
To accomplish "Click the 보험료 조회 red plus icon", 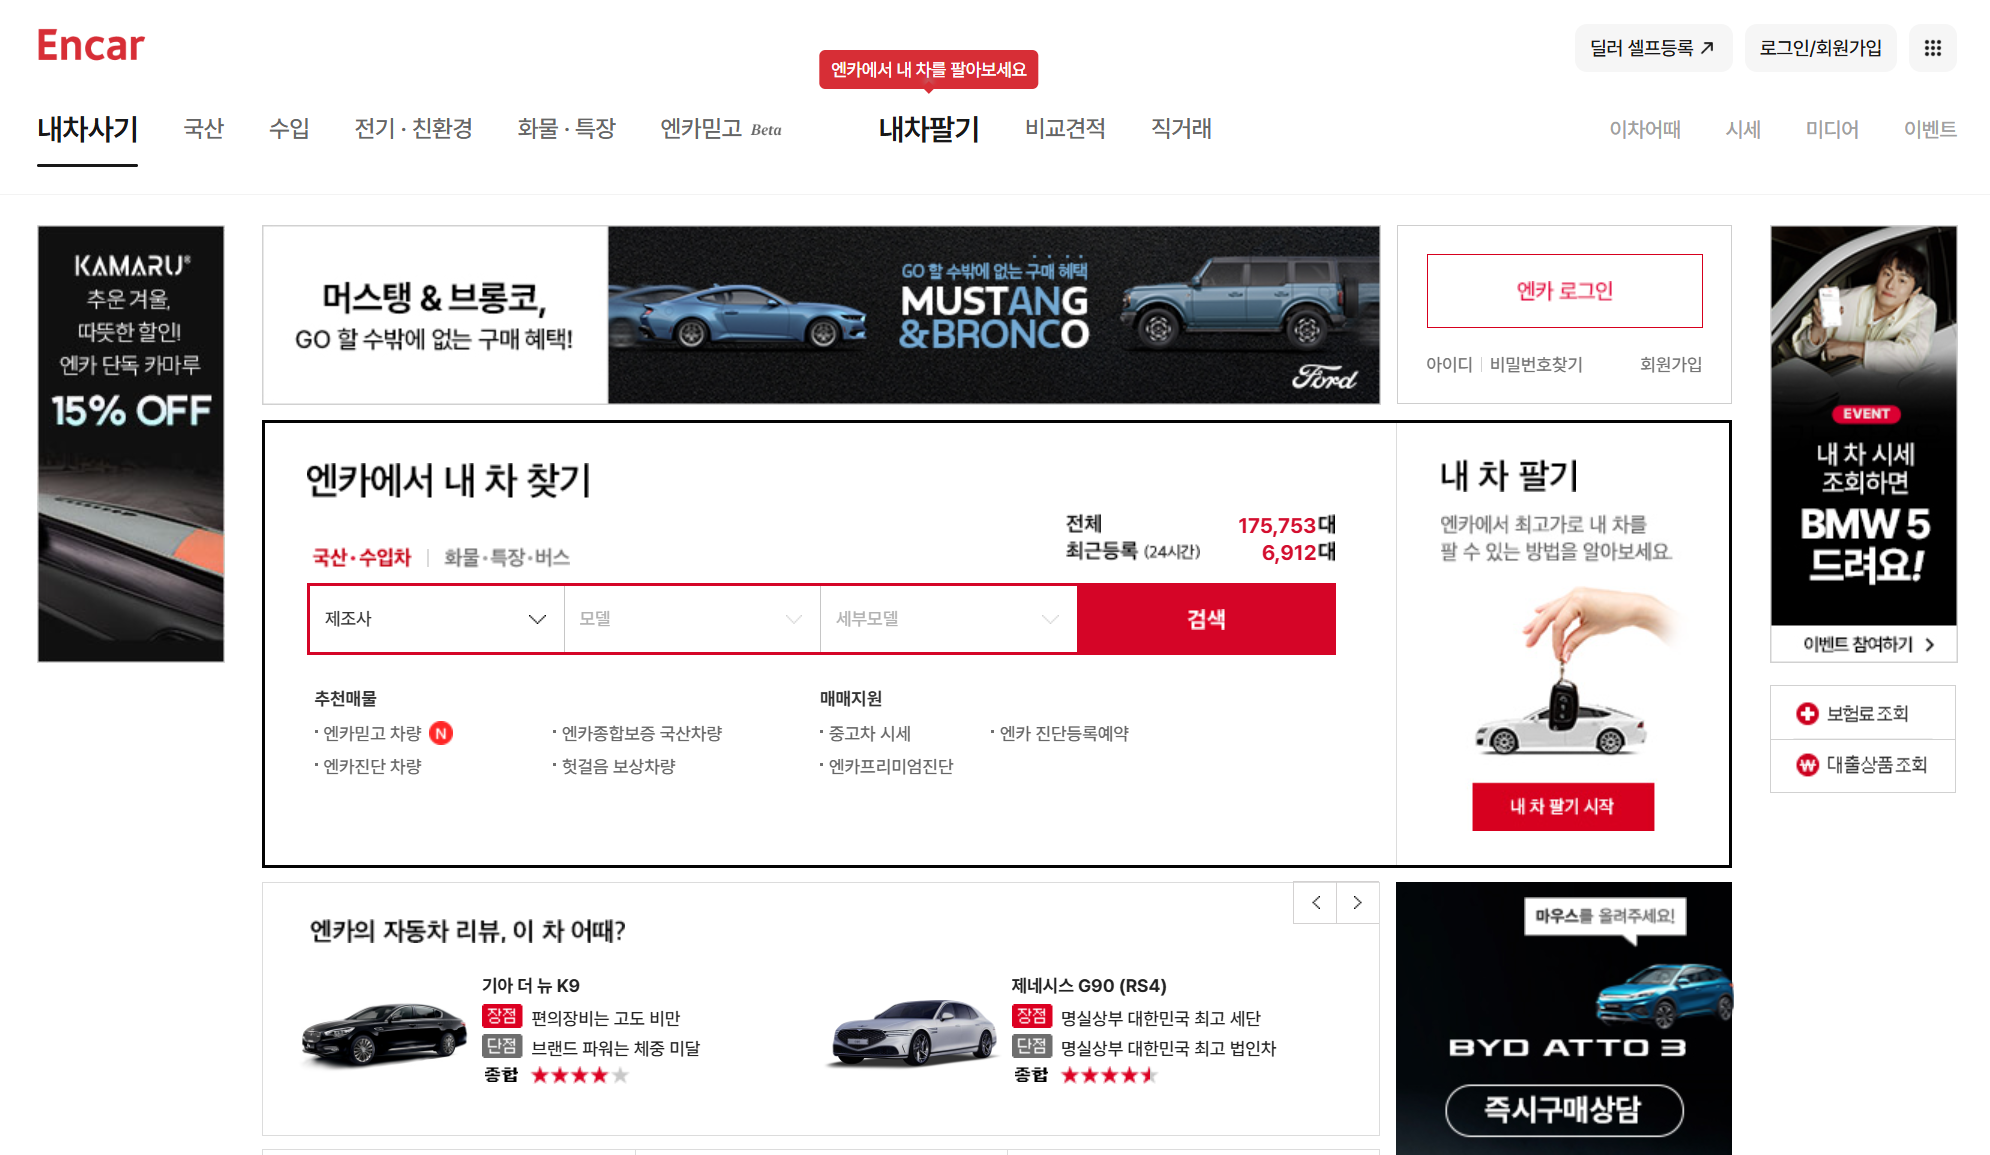I will click(x=1807, y=713).
